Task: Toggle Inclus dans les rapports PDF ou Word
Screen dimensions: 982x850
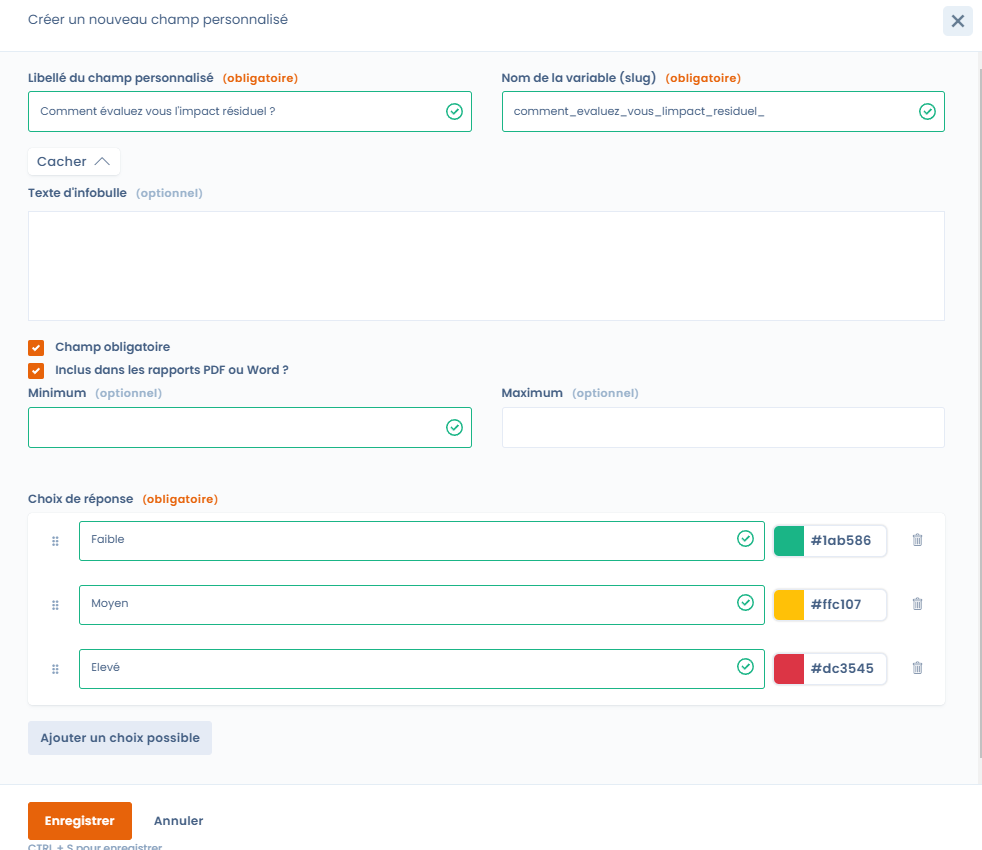Action: [36, 371]
